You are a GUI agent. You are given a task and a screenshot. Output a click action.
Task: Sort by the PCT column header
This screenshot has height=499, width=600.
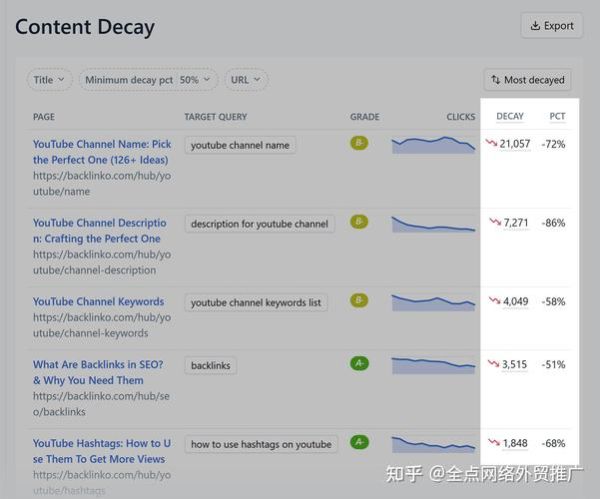click(557, 117)
